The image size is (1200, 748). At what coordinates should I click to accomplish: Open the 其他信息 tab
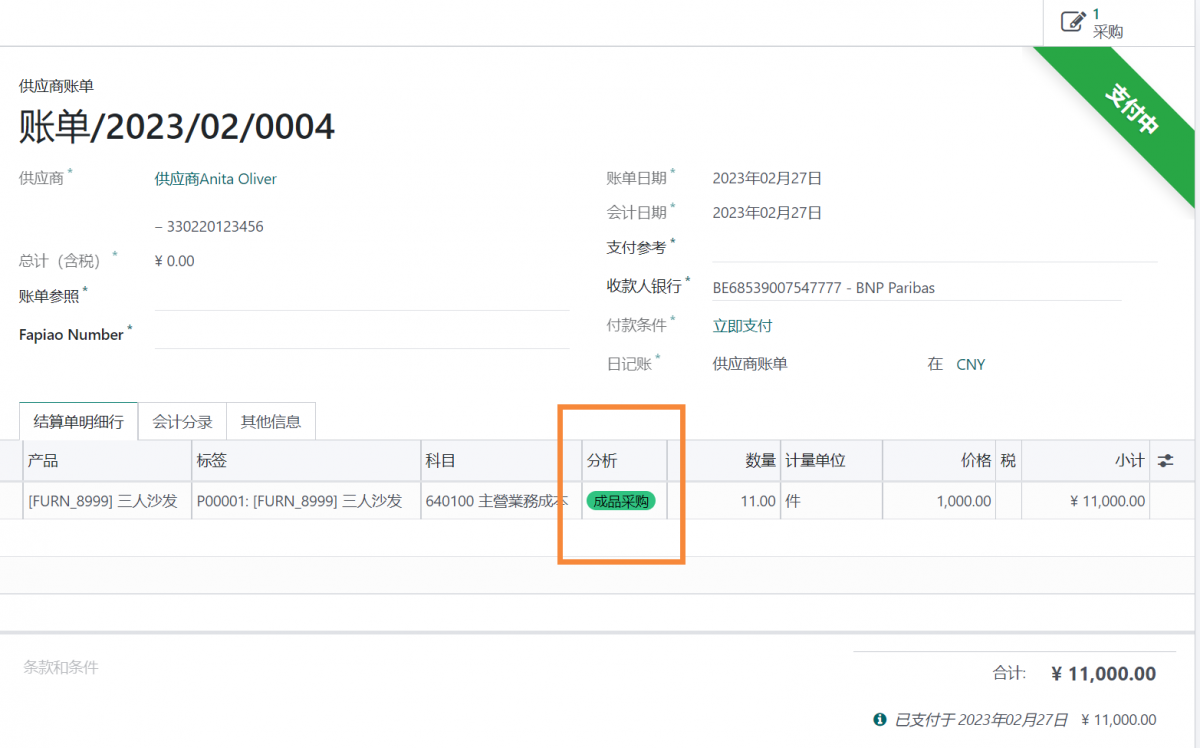tap(269, 421)
